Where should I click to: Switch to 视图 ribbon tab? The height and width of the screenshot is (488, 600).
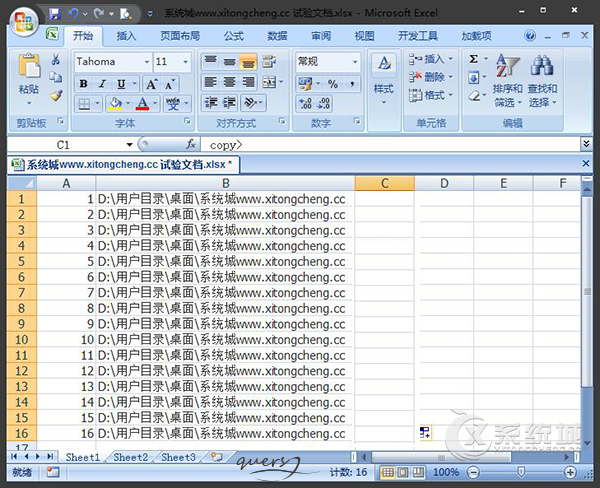click(x=364, y=36)
